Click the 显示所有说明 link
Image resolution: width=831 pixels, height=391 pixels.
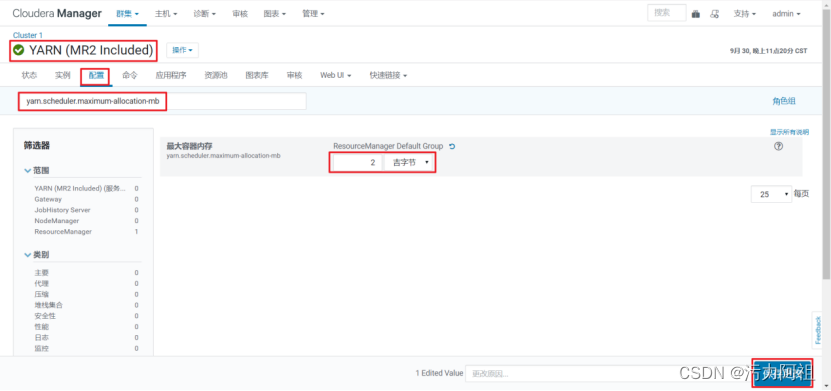pyautogui.click(x=790, y=132)
